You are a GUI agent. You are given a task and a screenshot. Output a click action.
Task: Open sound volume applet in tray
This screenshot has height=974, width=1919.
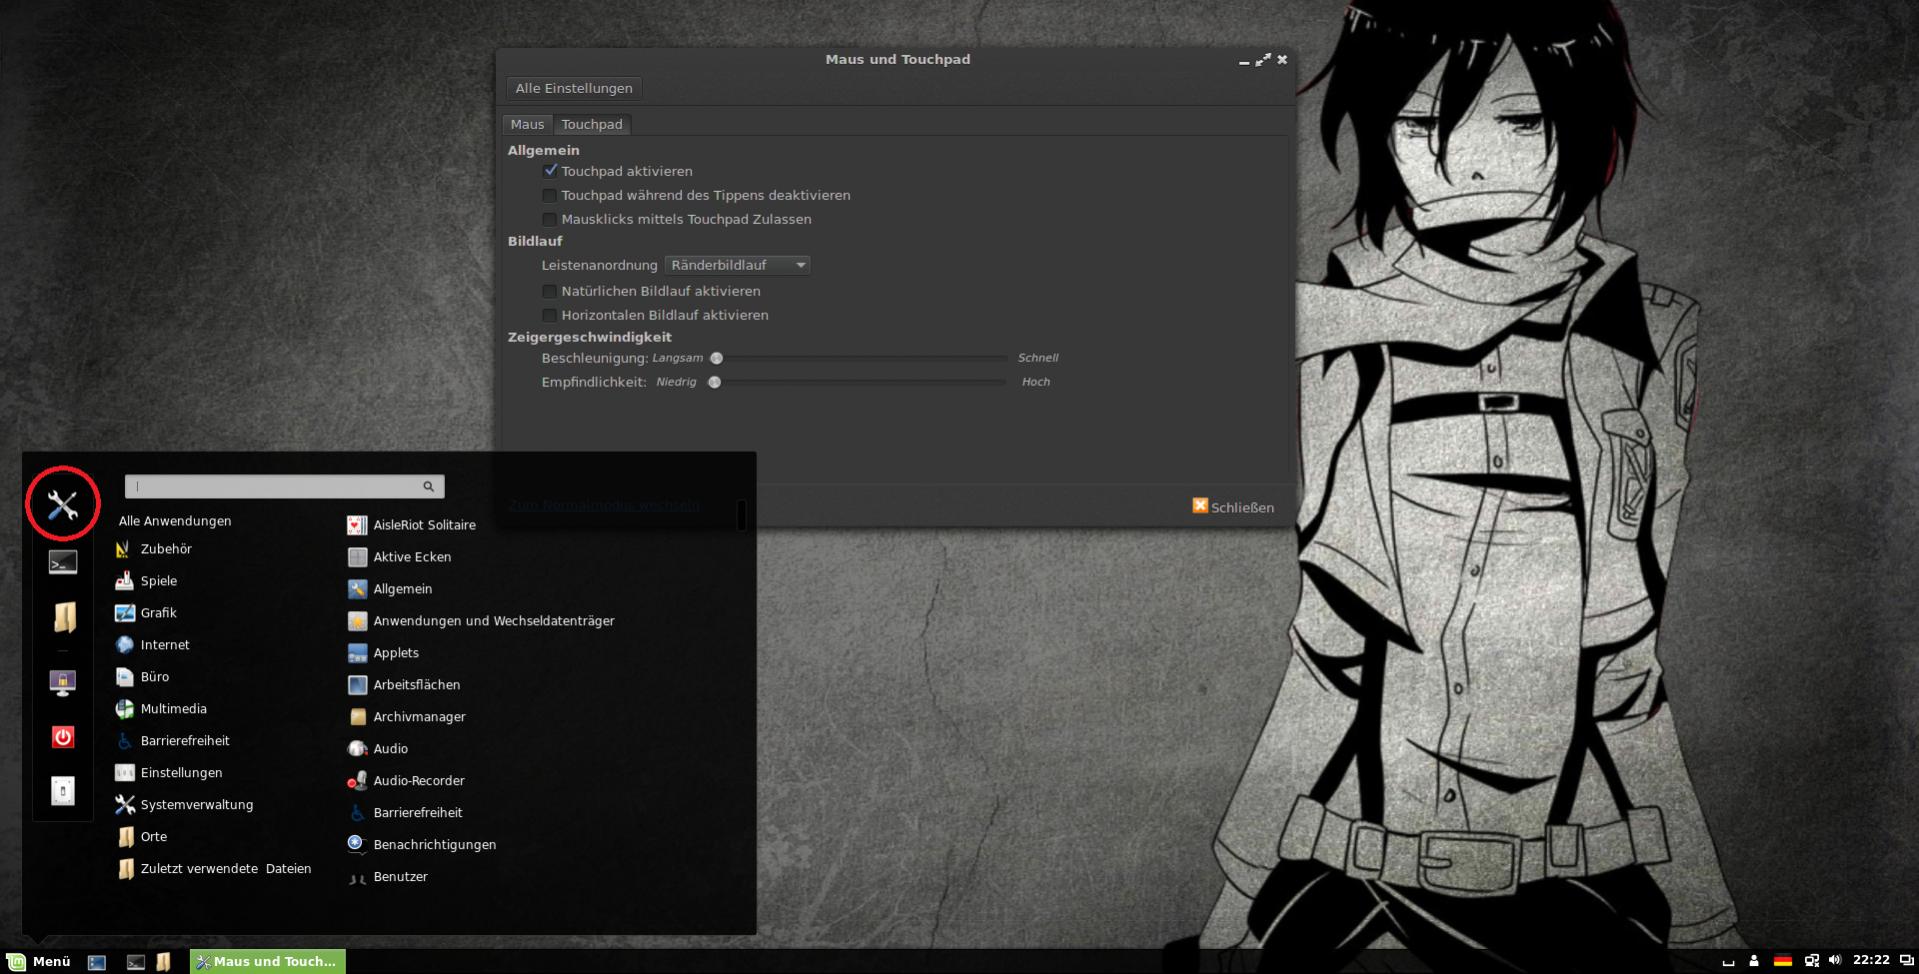pyautogui.click(x=1834, y=960)
